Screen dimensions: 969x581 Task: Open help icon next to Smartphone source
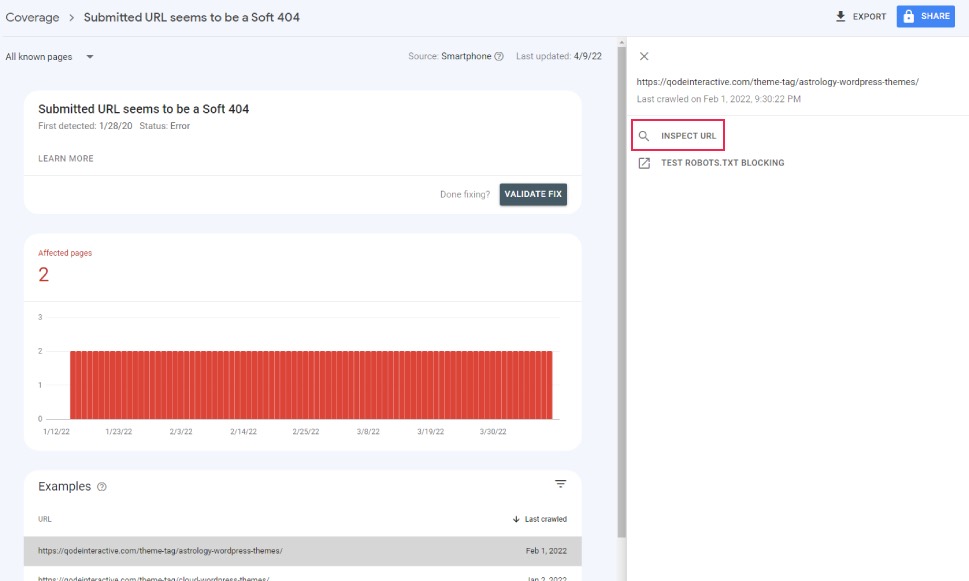[499, 57]
